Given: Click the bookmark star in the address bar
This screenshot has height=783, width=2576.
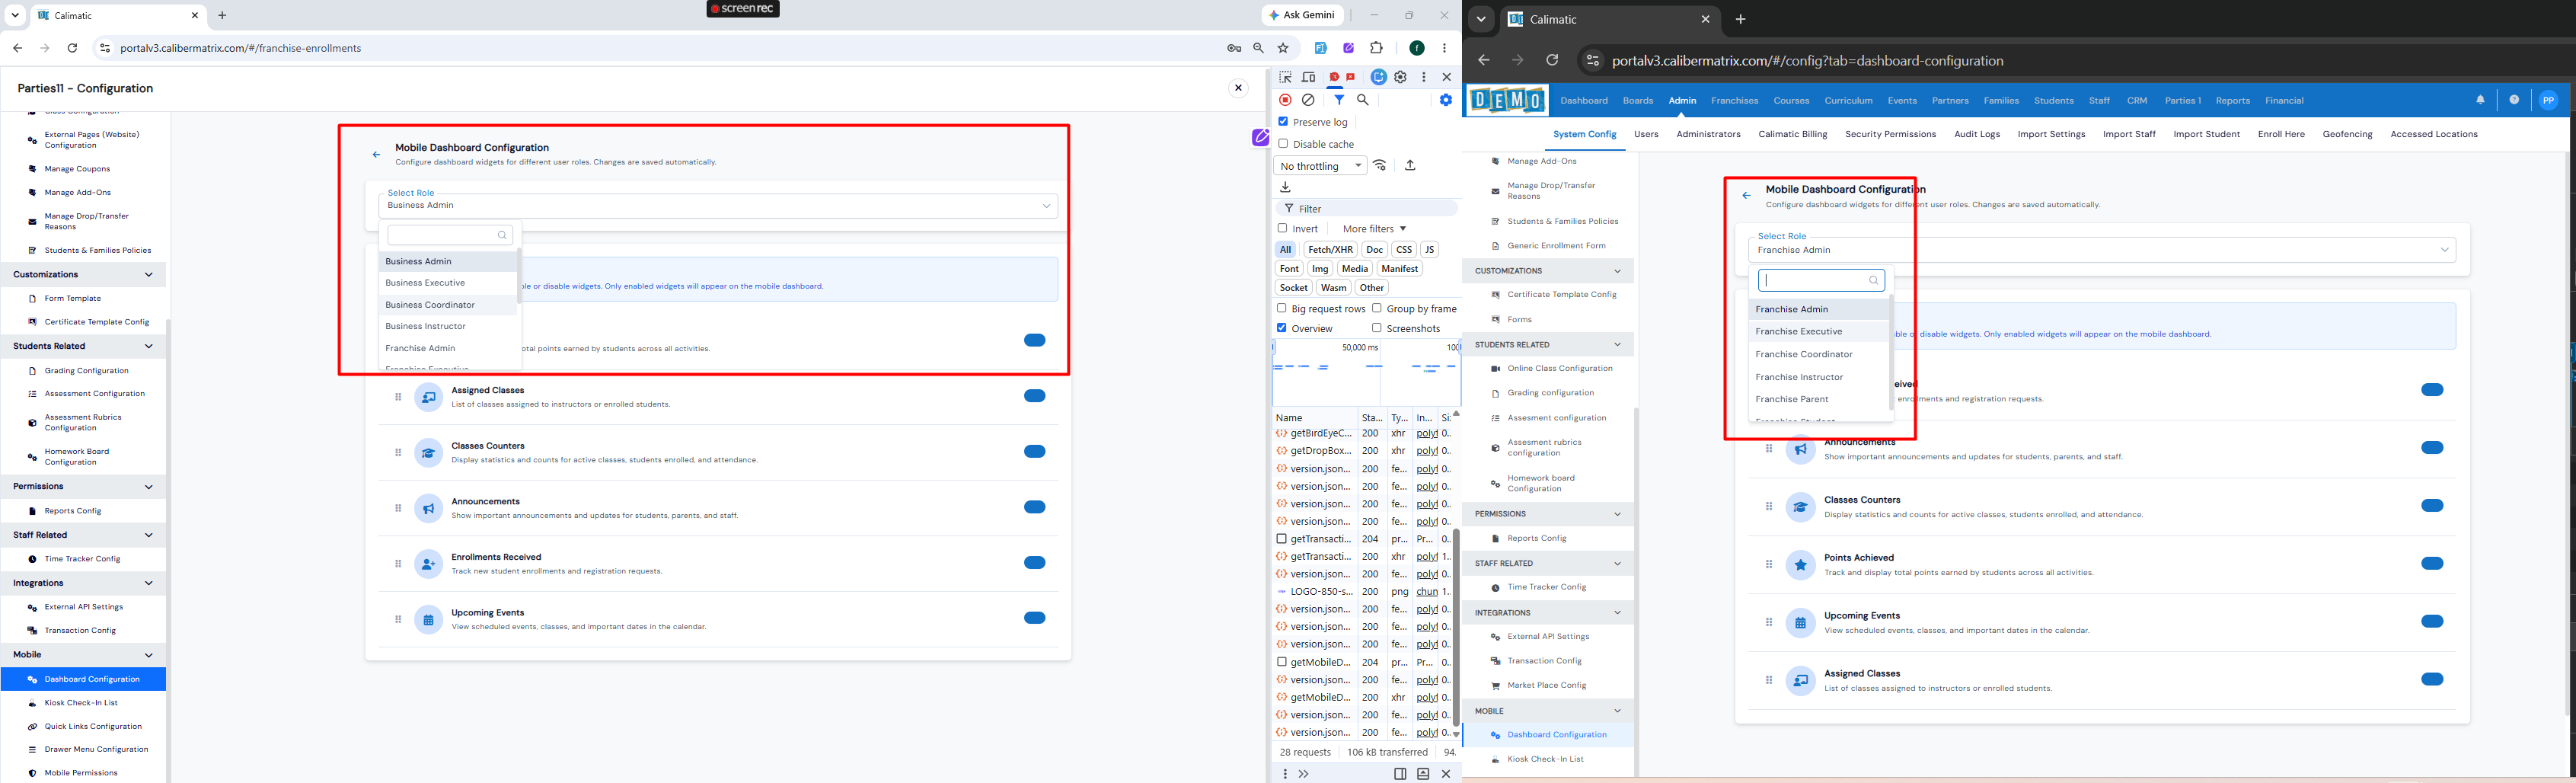Looking at the screenshot, I should click(1283, 48).
